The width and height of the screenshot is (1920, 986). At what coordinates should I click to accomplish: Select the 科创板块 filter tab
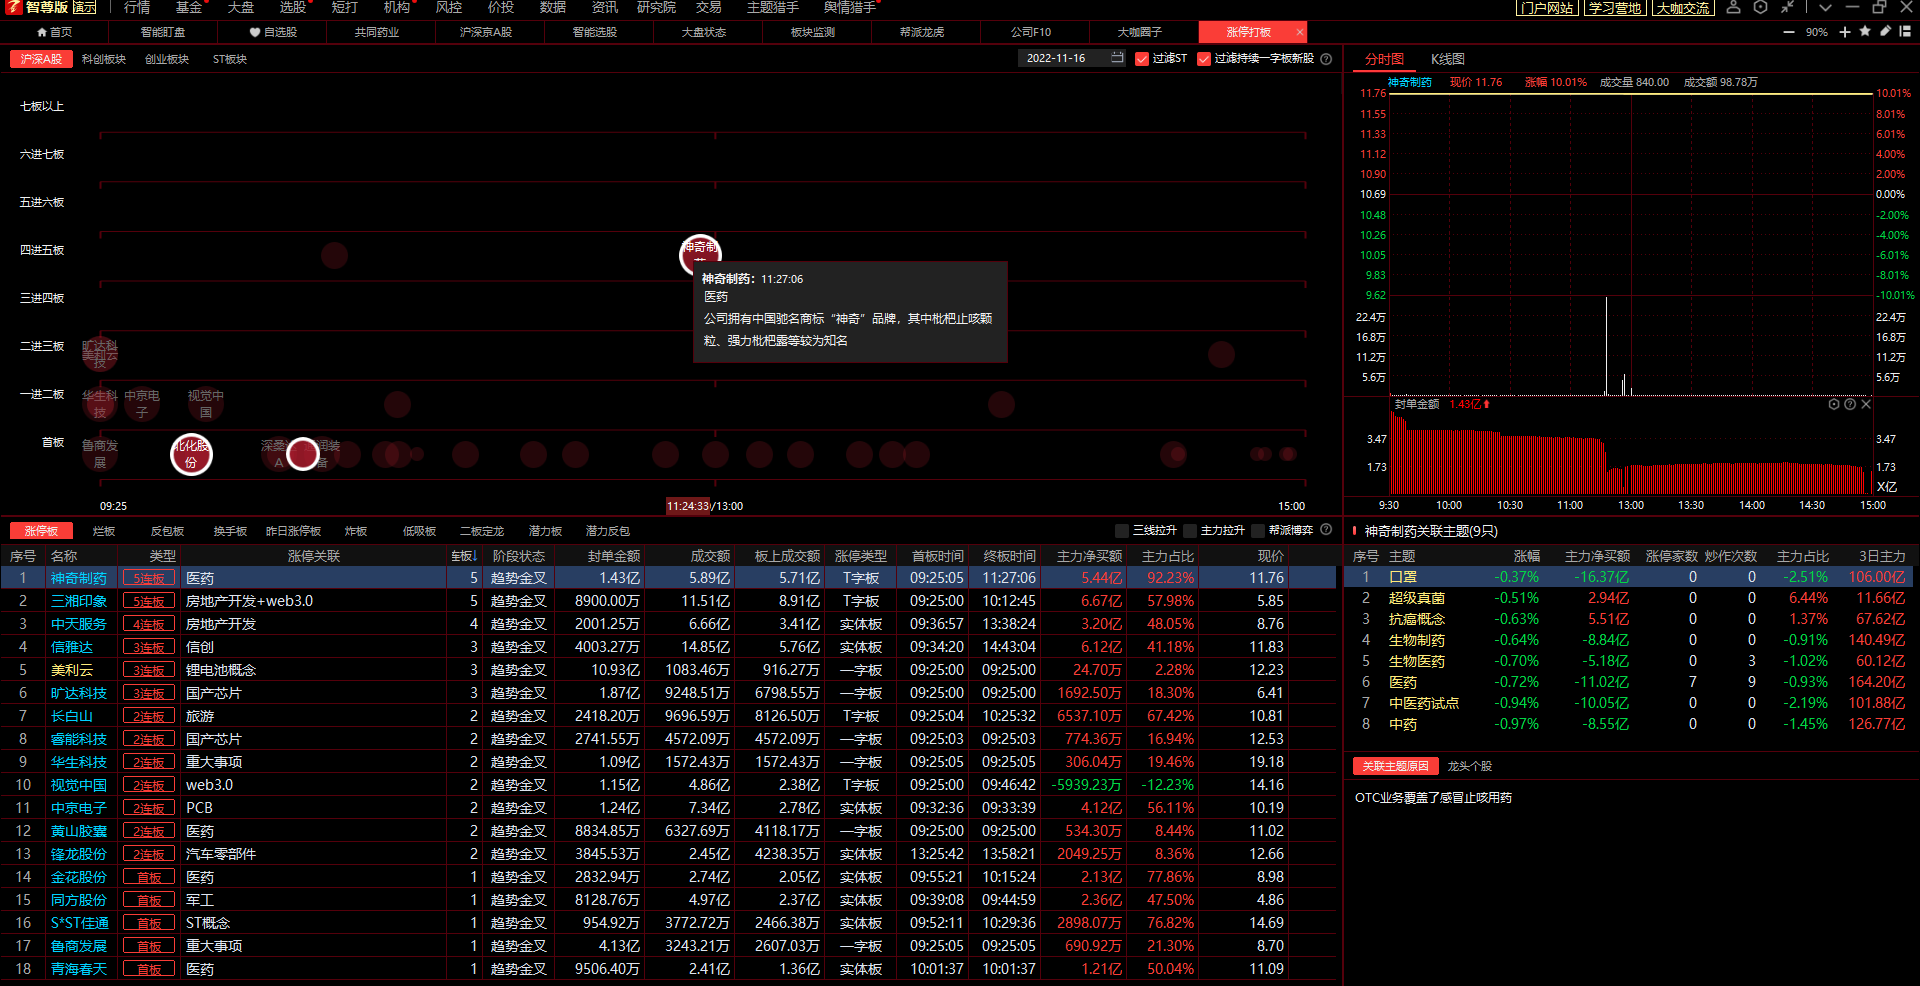[x=104, y=59]
